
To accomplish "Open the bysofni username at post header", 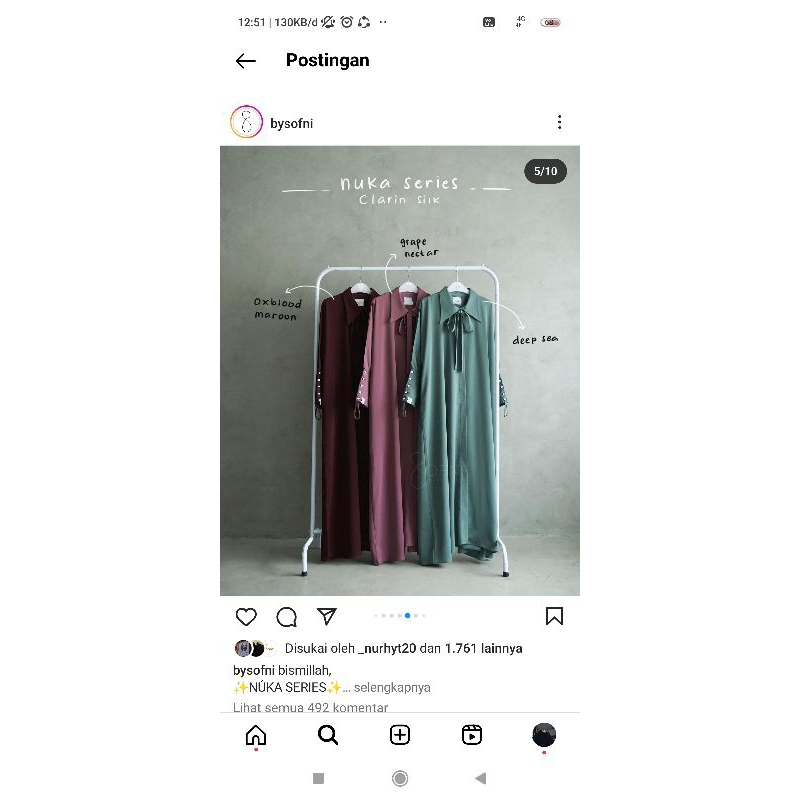I will [x=291, y=123].
